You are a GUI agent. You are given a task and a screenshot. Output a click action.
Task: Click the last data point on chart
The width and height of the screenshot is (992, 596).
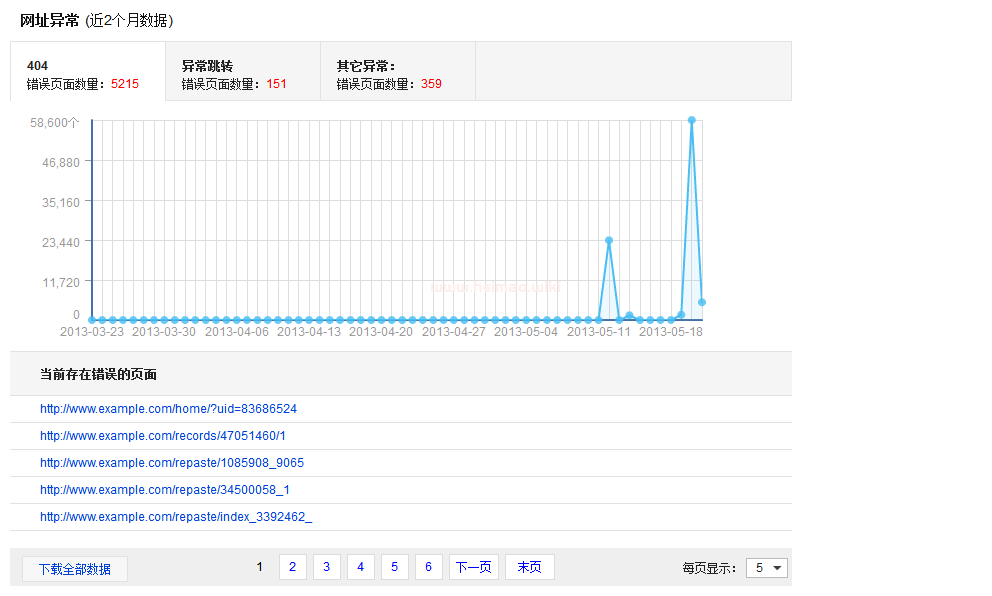702,302
